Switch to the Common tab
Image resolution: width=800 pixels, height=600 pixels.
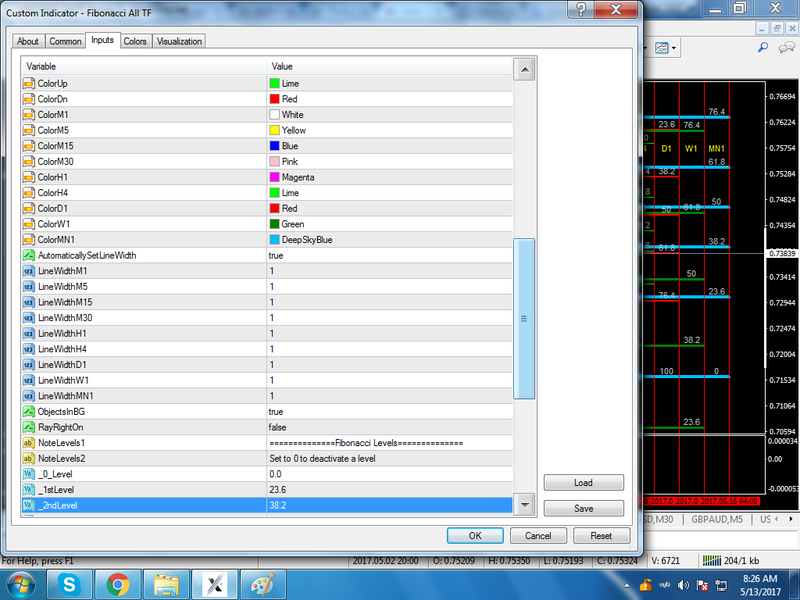click(65, 41)
